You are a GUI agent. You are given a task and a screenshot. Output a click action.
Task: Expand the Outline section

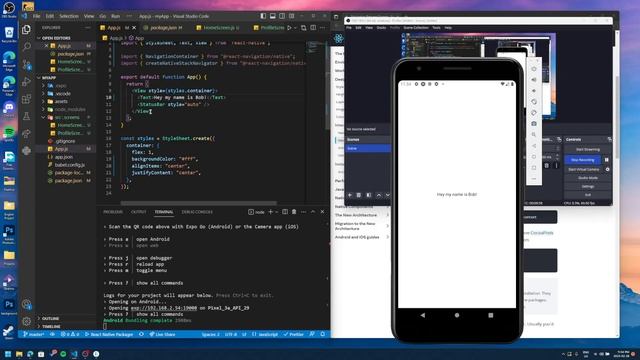pyautogui.click(x=50, y=318)
